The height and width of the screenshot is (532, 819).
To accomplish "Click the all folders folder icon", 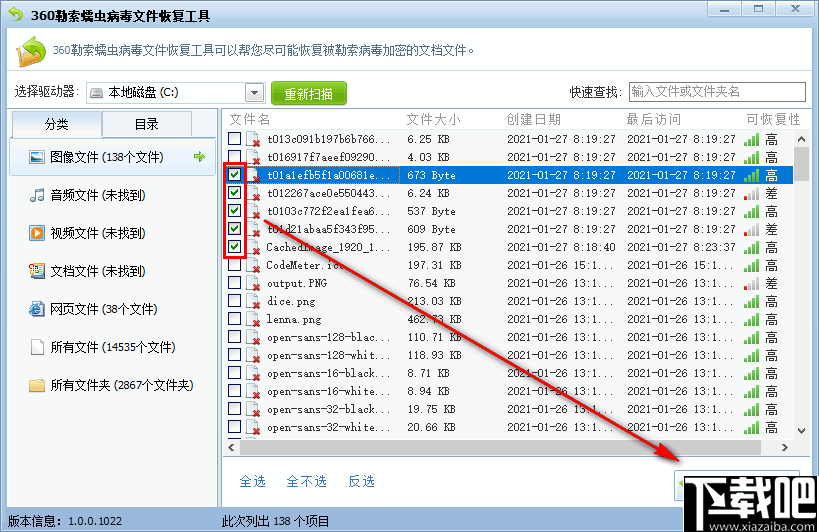I will [x=37, y=385].
